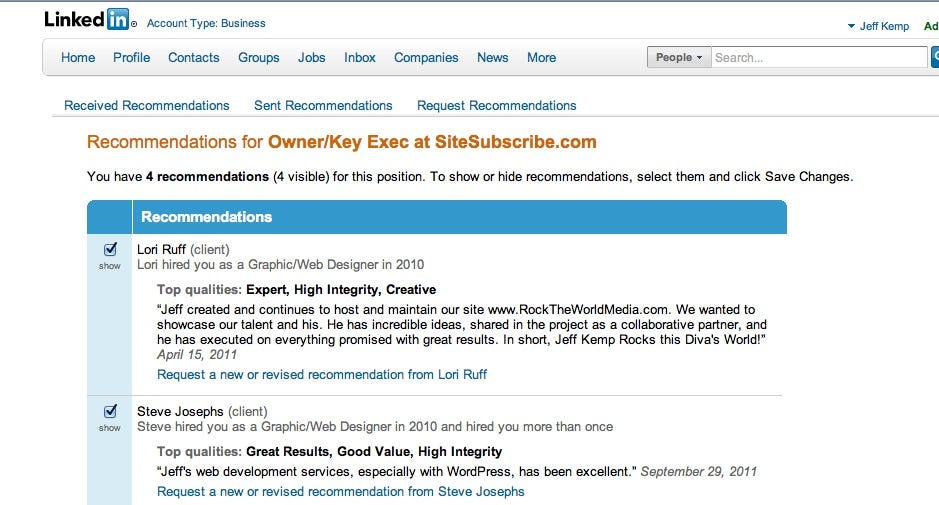Screen dimensions: 939x505
Task: Go to the Home nav item
Action: 78,58
